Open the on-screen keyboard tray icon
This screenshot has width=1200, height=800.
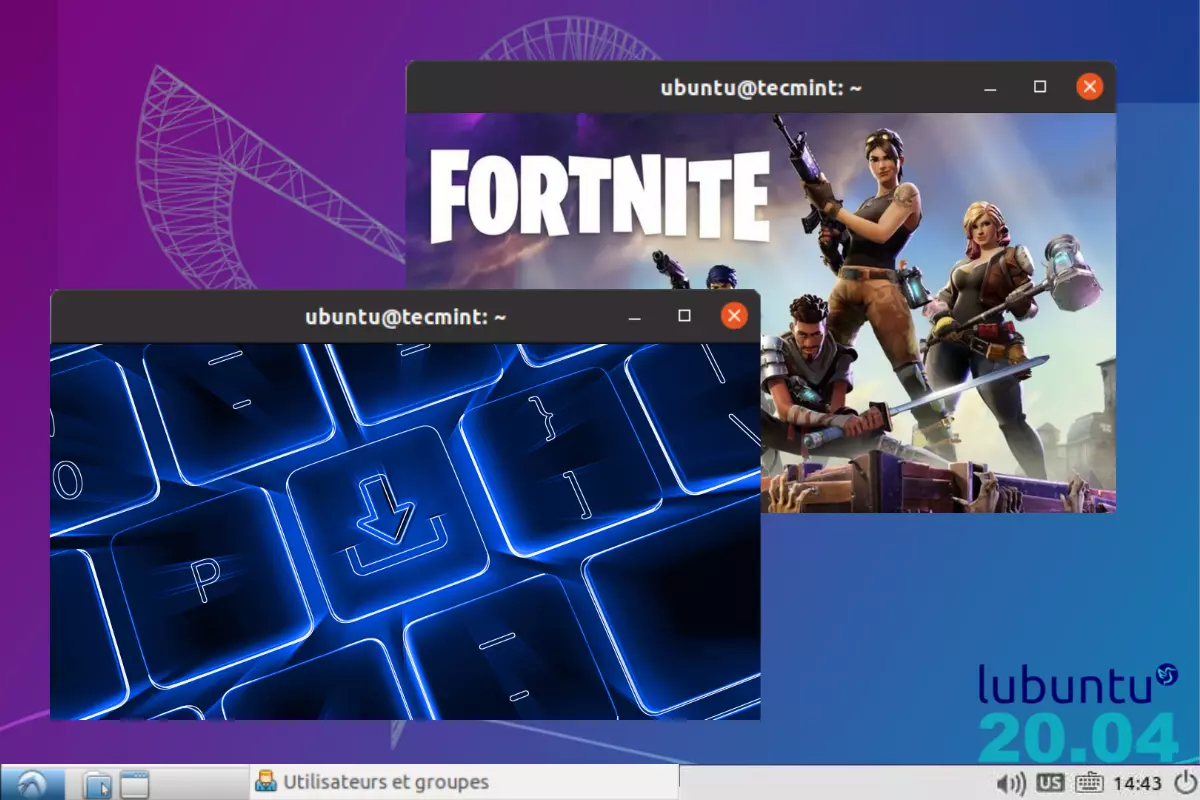[x=1089, y=783]
